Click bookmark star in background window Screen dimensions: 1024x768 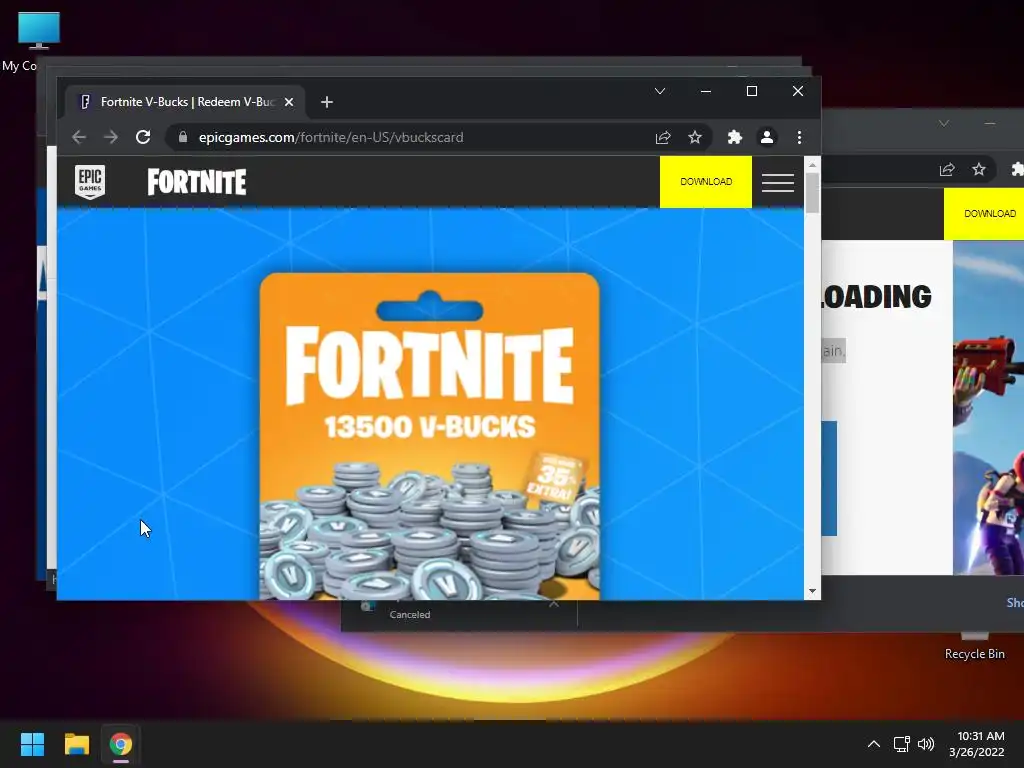(978, 170)
